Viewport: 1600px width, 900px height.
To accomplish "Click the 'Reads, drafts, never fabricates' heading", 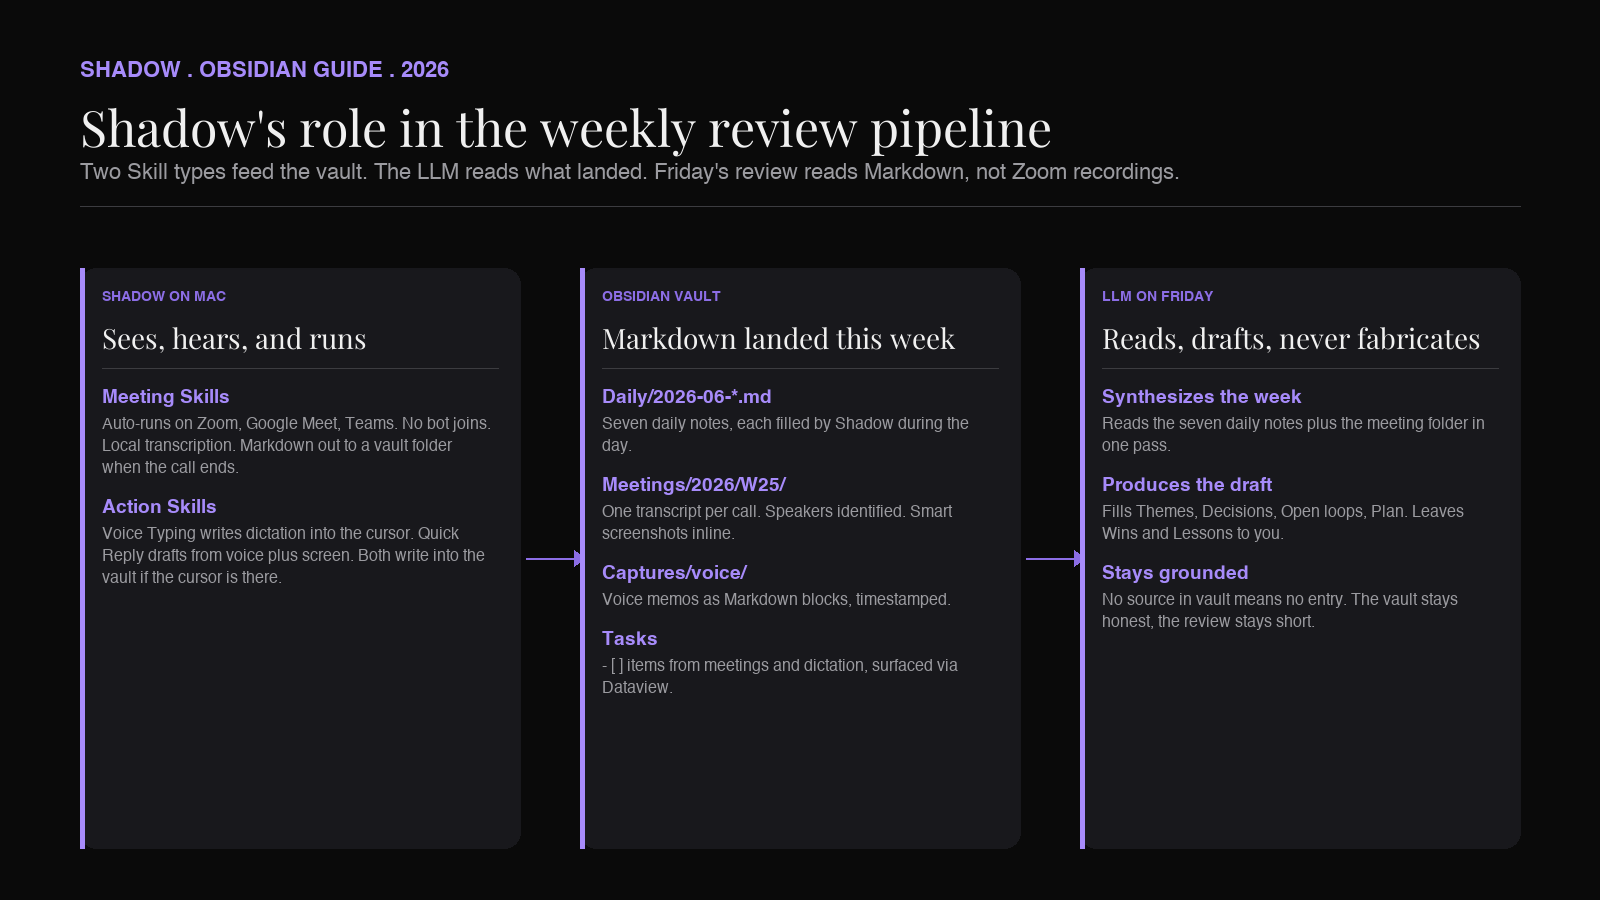I will pyautogui.click(x=1291, y=339).
